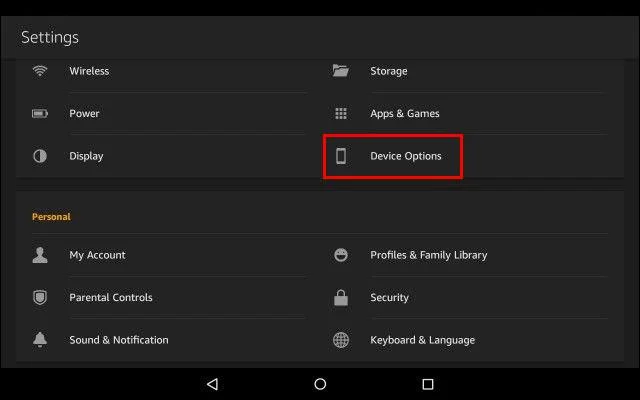Tap the smiley icon beside Profiles & Family Library
The width and height of the screenshot is (640, 400).
(x=341, y=255)
